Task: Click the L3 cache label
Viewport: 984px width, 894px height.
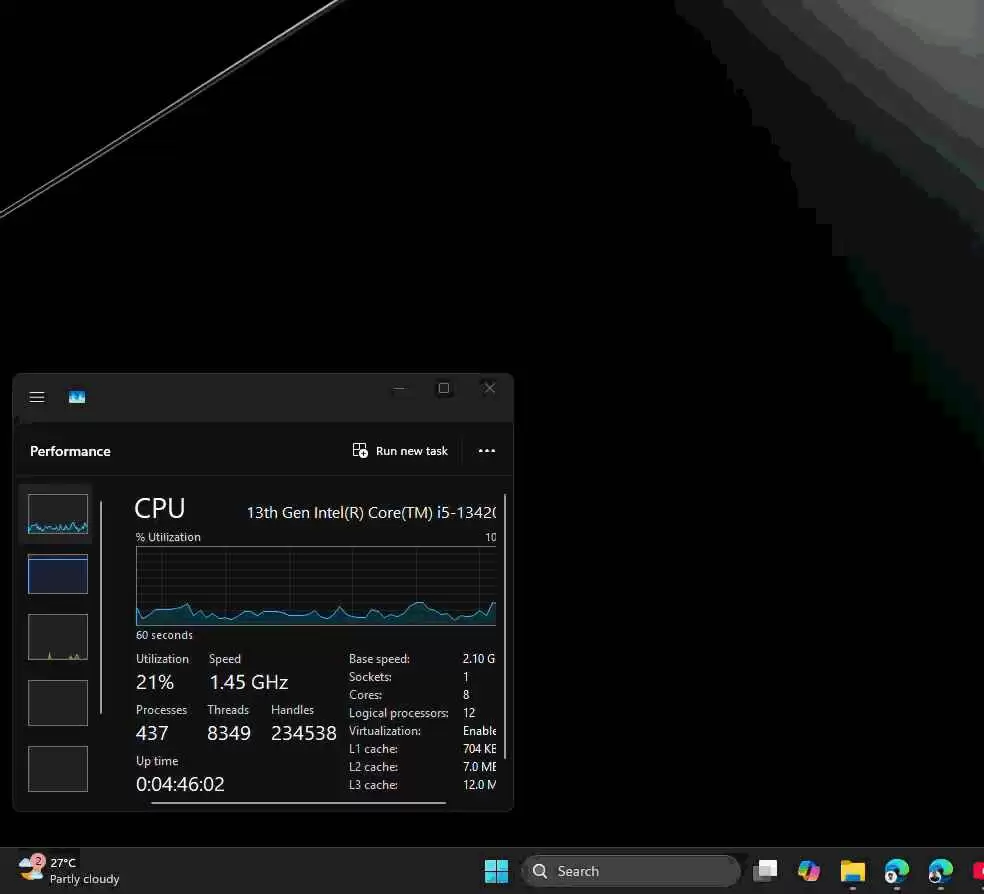Action: 373,785
